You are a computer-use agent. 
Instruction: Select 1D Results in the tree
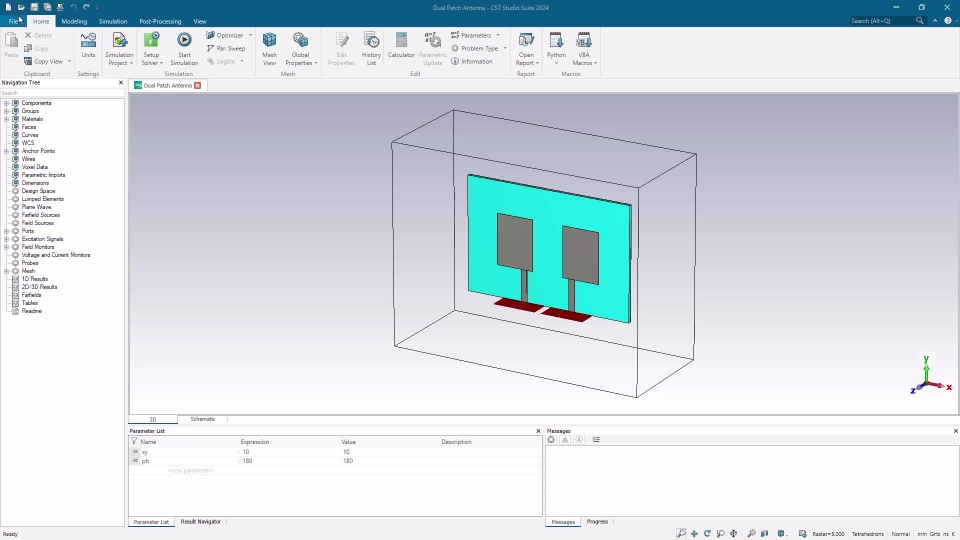35,279
